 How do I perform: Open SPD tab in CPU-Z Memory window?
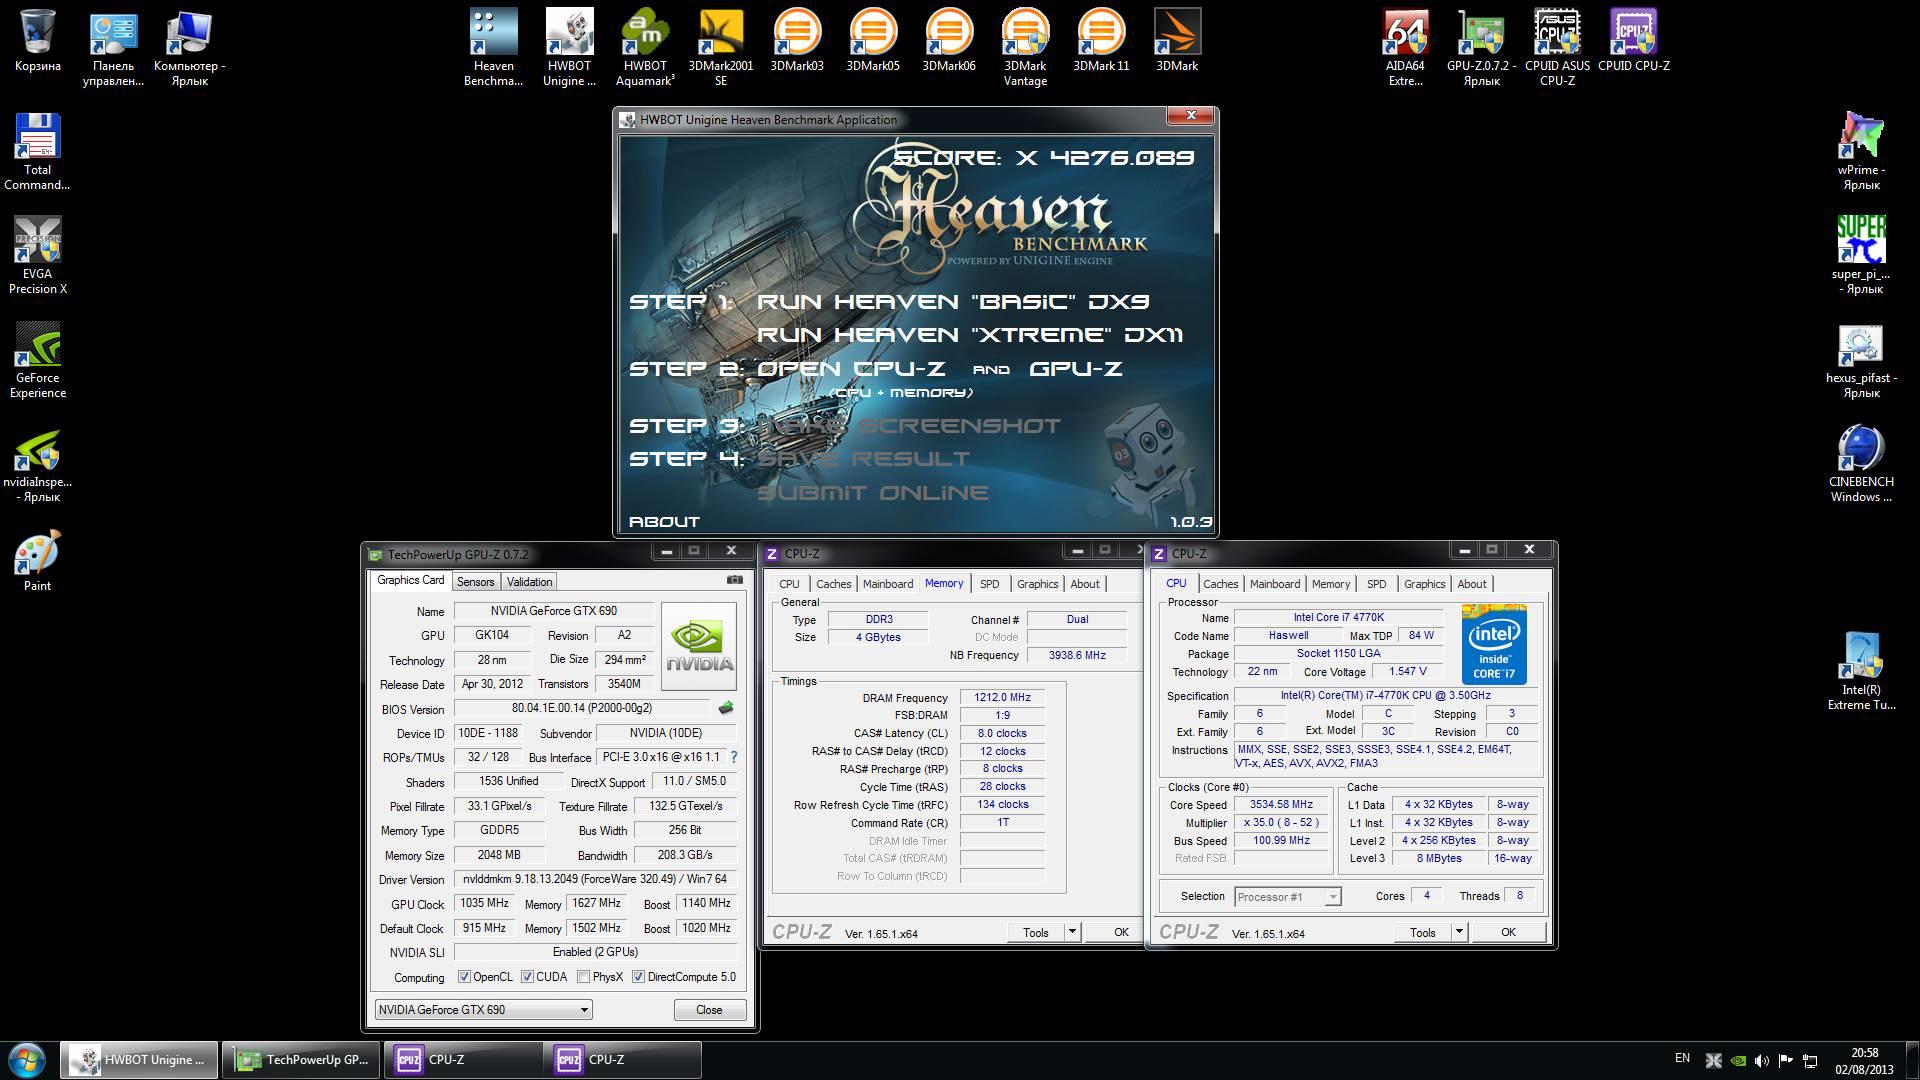[x=989, y=584]
